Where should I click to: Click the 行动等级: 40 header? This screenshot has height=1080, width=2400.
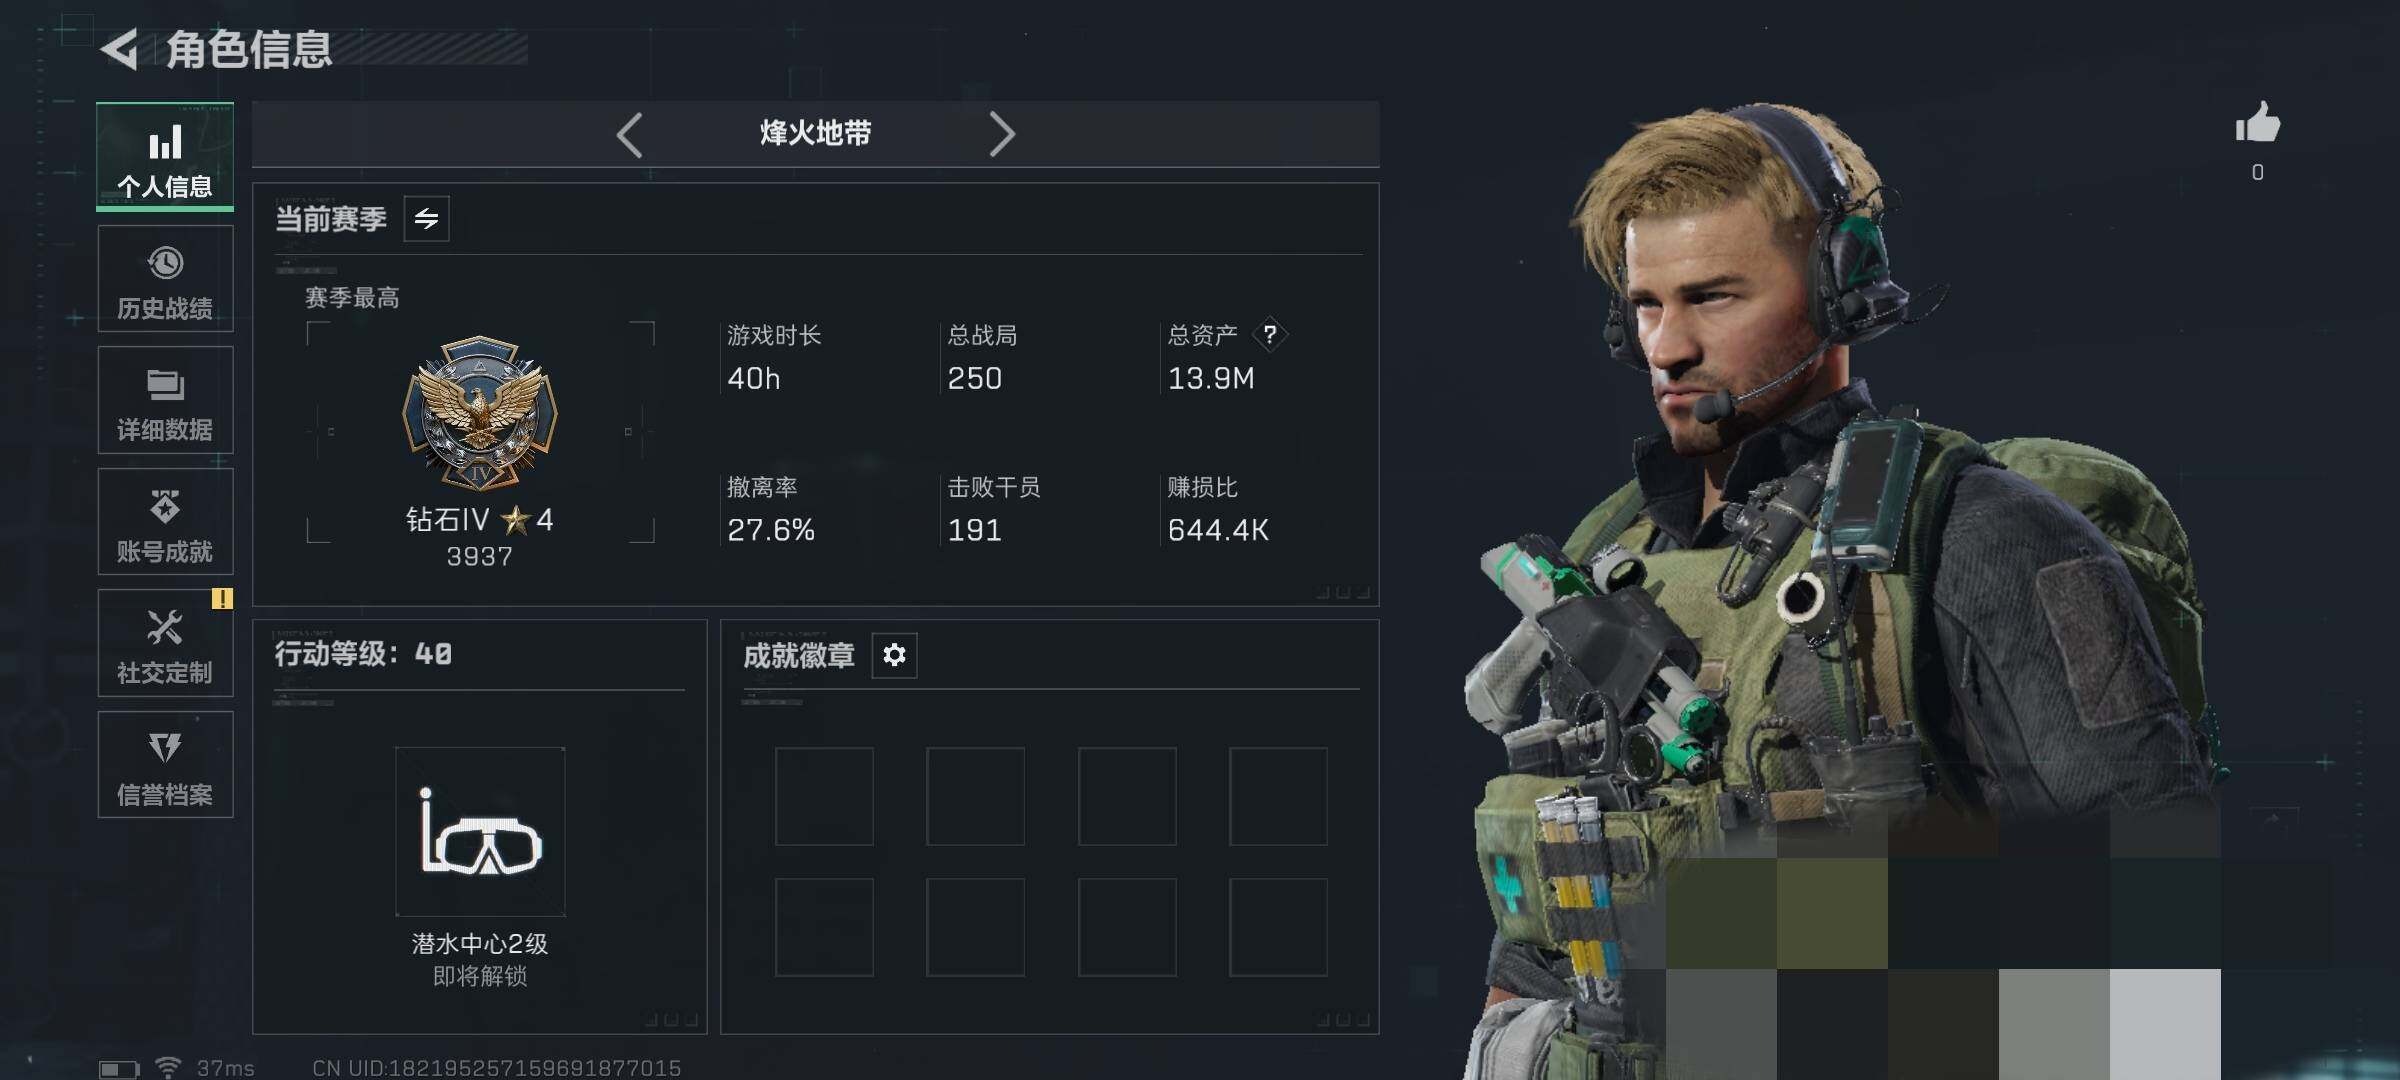pyautogui.click(x=363, y=654)
